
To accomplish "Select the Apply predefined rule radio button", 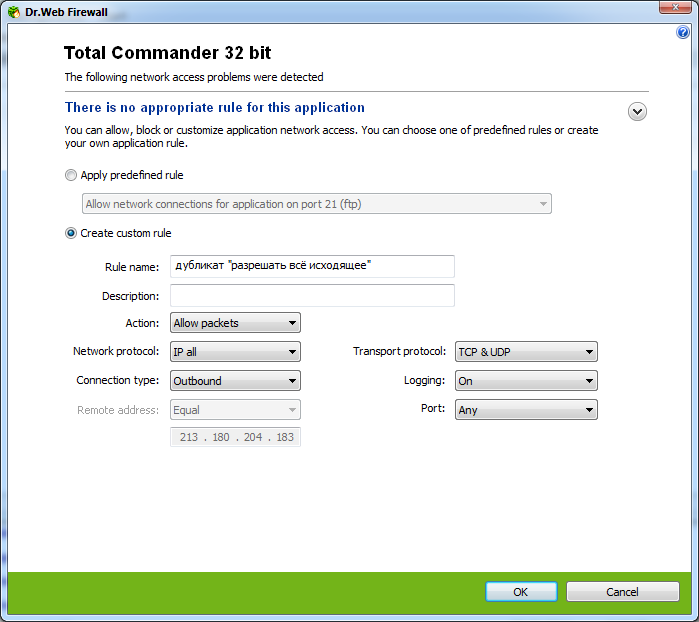I will coord(71,175).
